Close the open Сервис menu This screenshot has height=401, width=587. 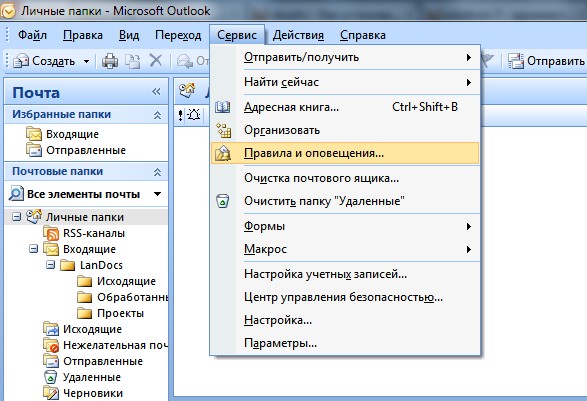click(237, 35)
